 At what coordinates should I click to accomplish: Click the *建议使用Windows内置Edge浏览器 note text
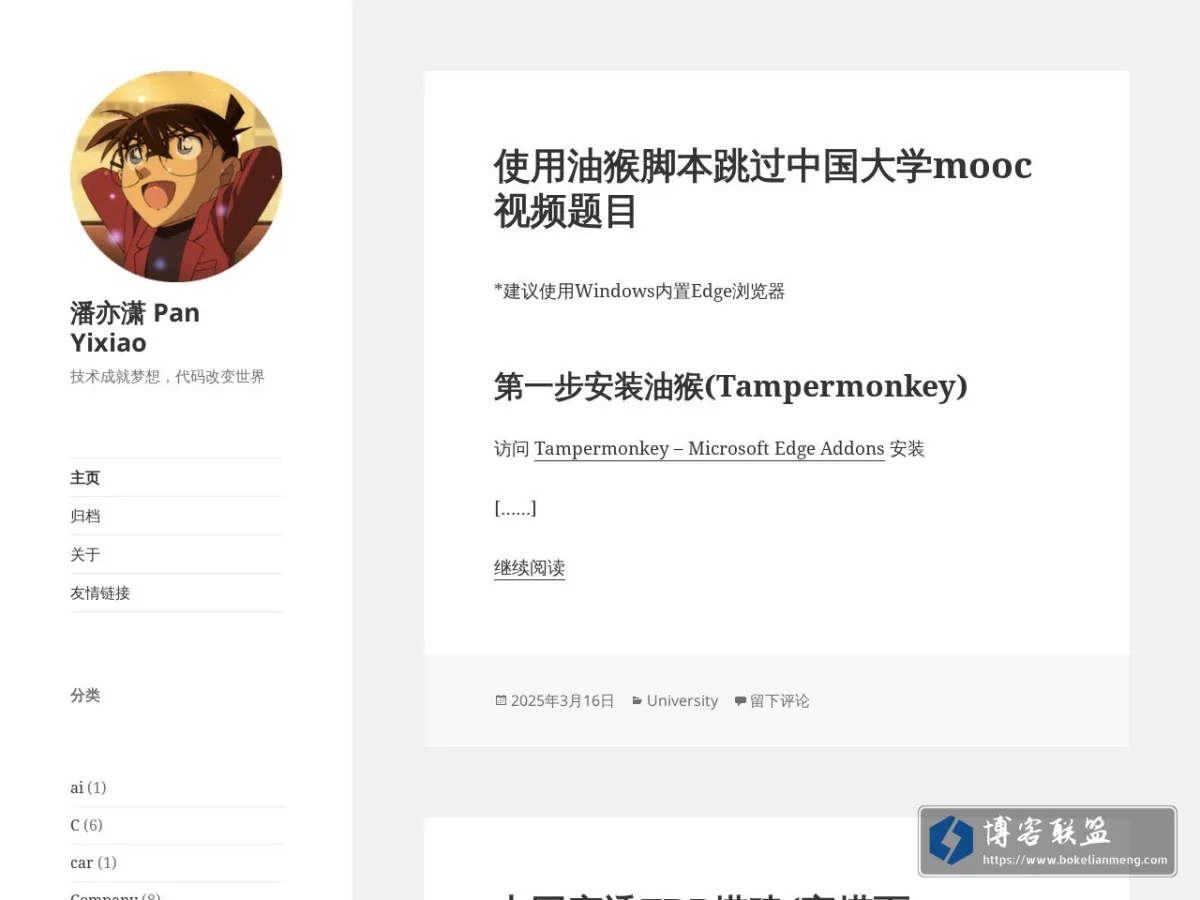tap(639, 291)
